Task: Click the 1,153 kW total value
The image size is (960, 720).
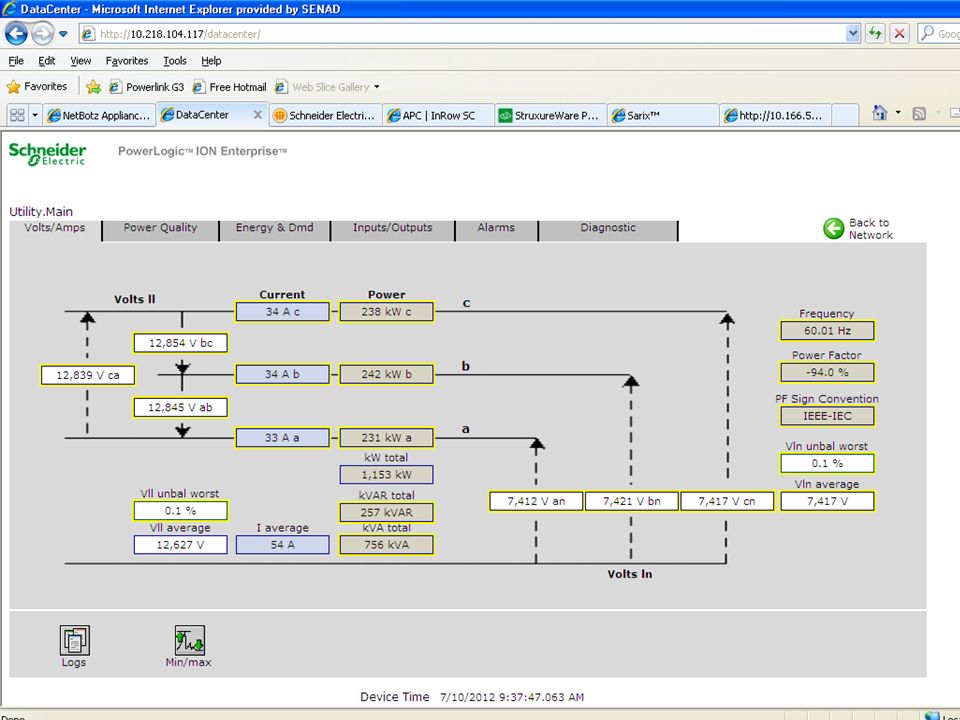Action: click(386, 474)
